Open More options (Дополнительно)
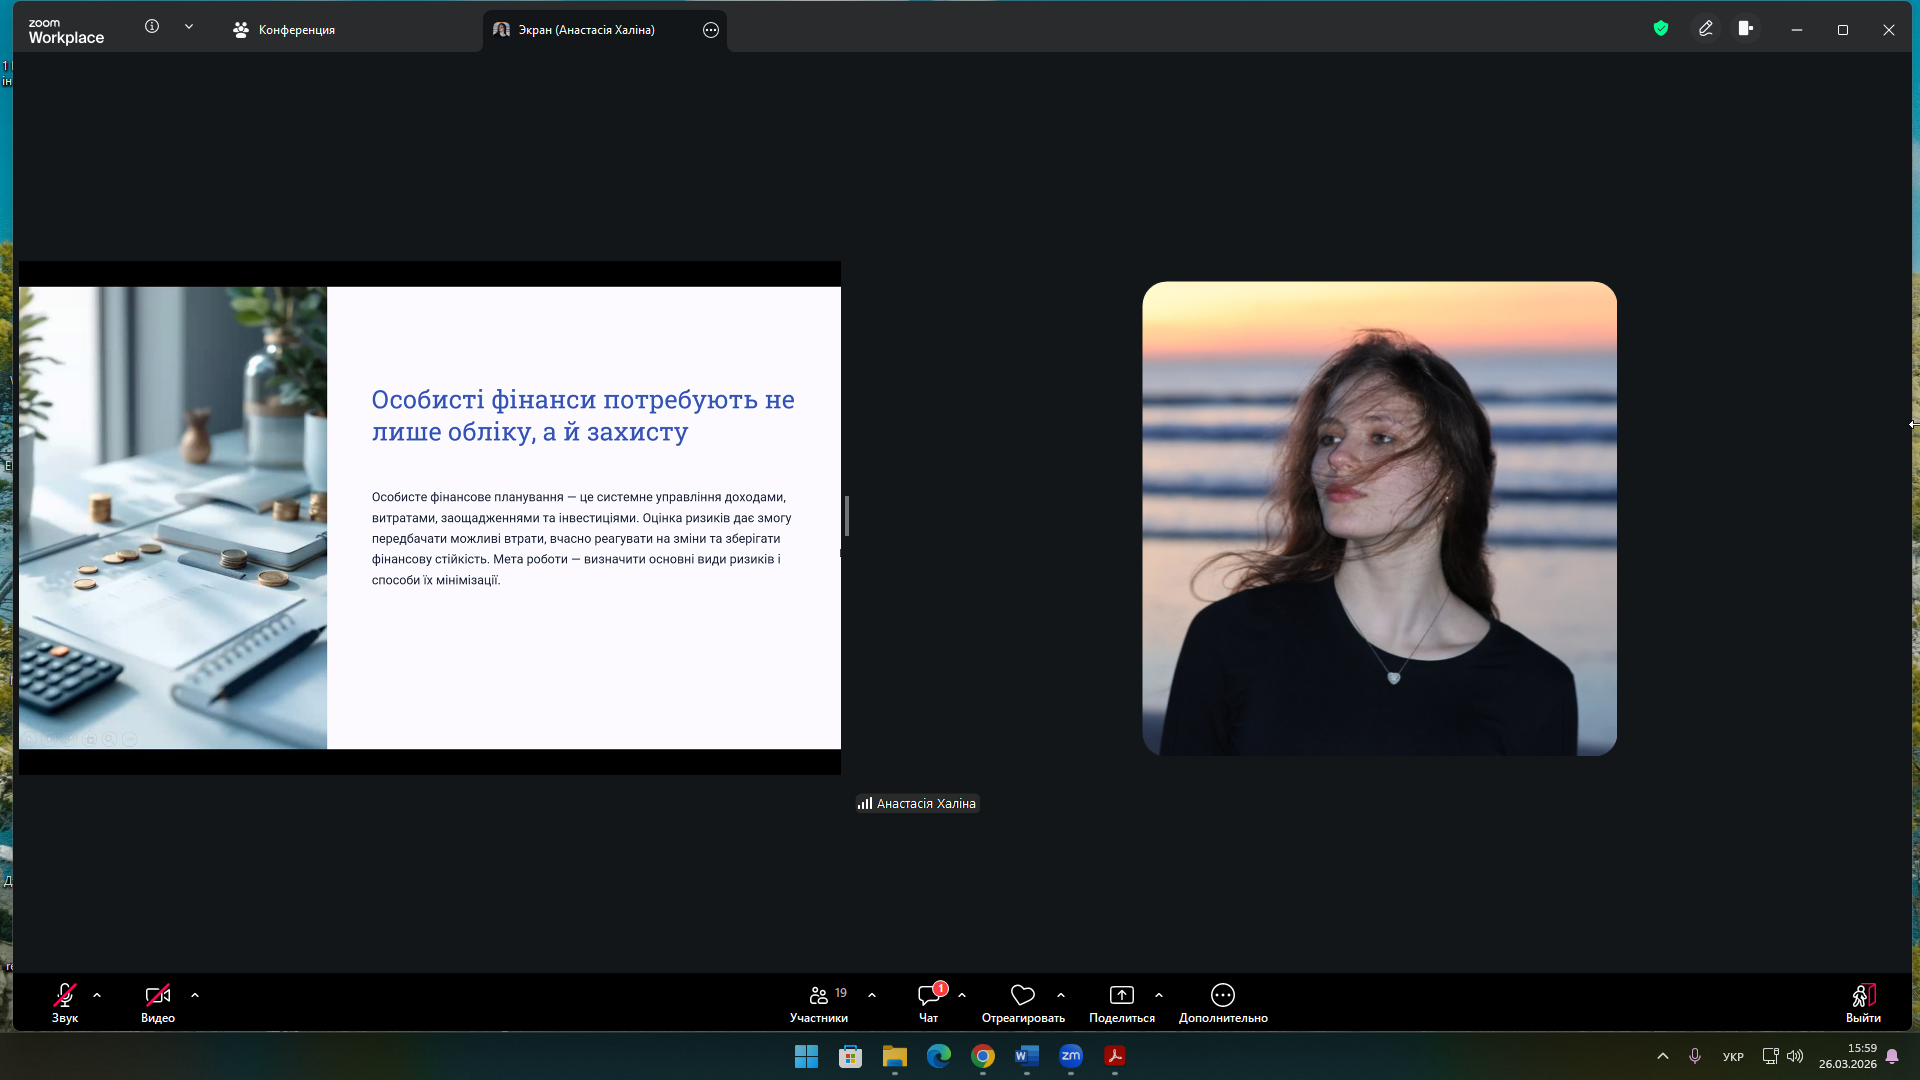1920x1080 pixels. click(1222, 996)
